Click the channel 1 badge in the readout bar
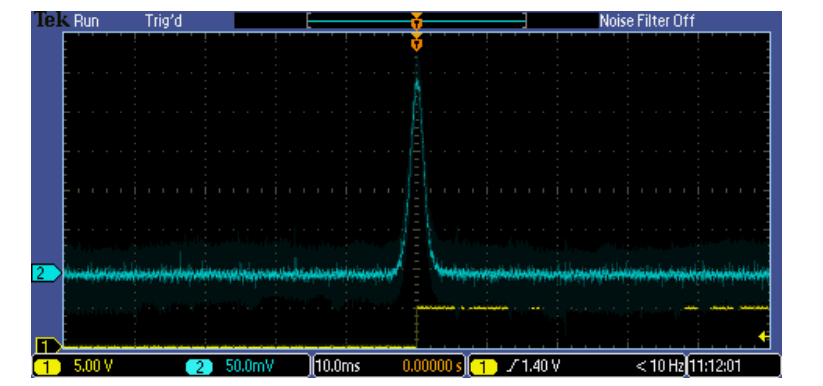The image size is (823, 386). pos(48,367)
